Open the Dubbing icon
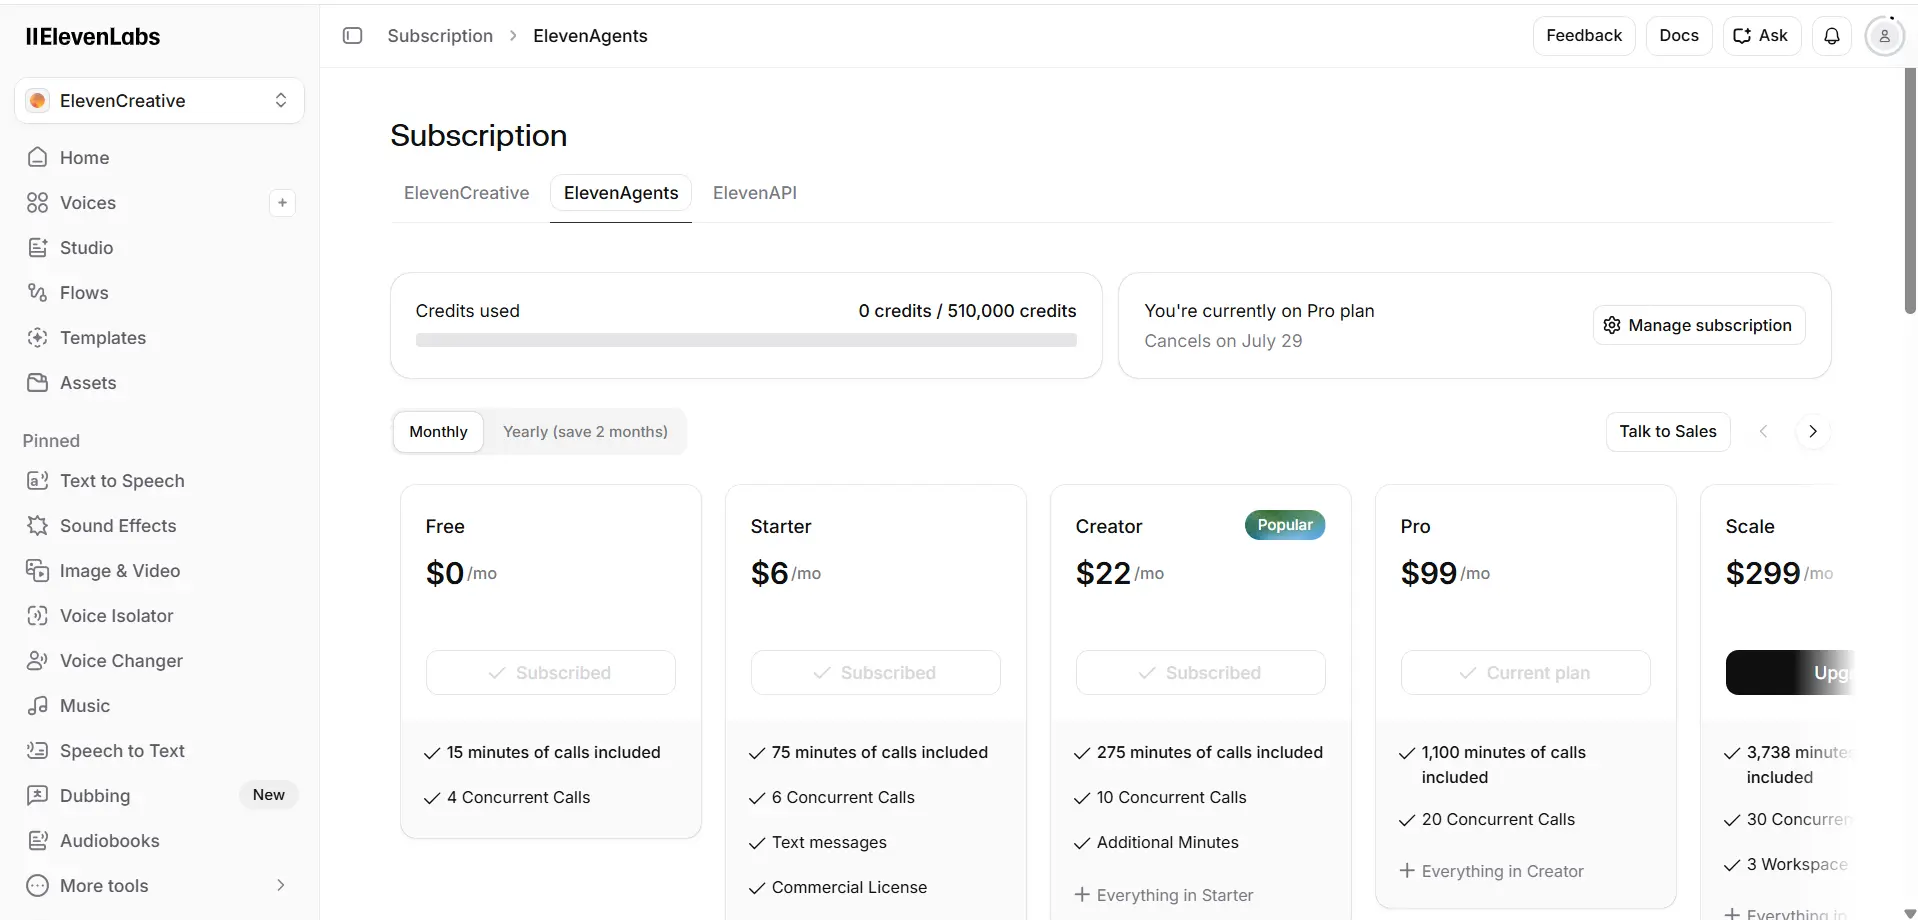 pos(38,796)
